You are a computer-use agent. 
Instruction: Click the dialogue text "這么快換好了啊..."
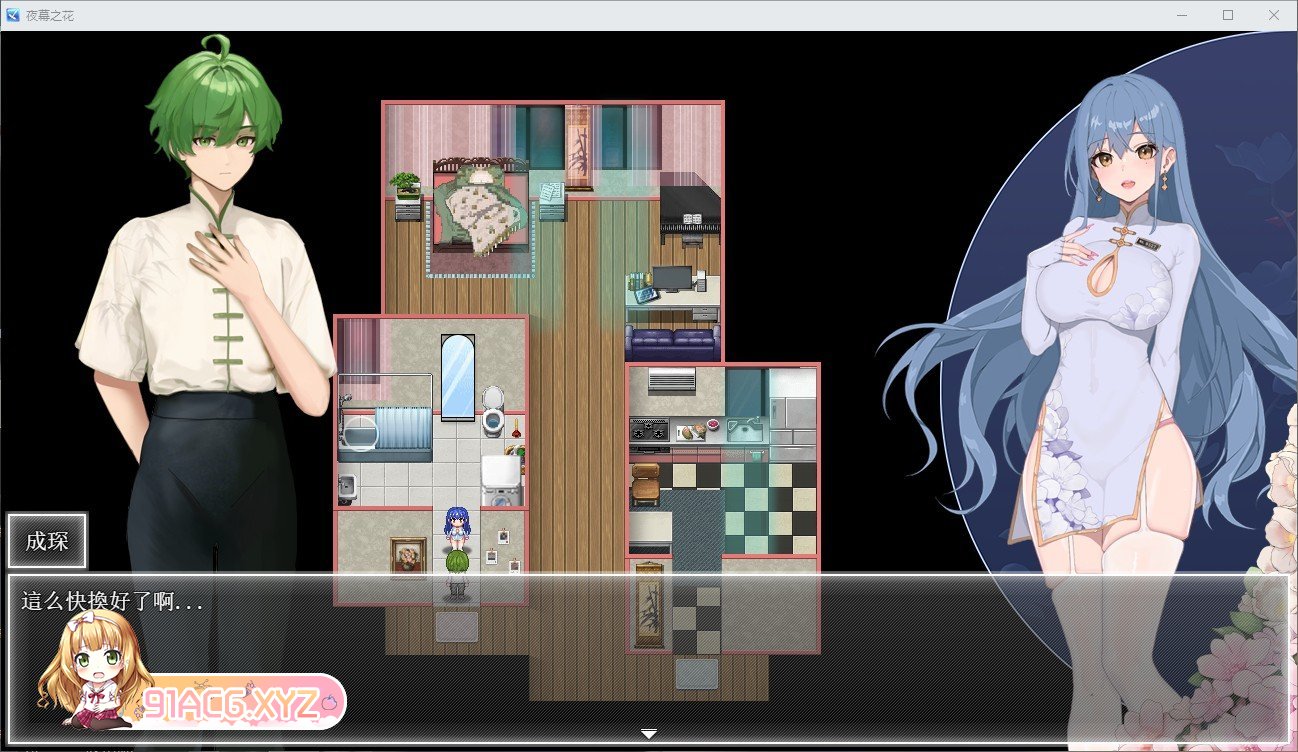click(112, 602)
